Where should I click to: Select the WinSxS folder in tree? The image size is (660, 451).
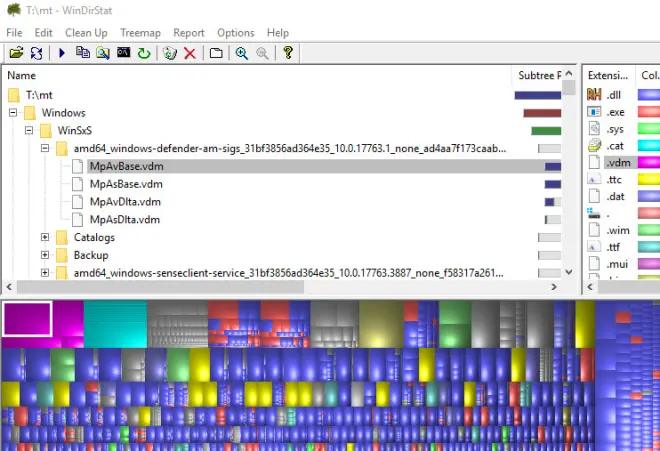[75, 131]
